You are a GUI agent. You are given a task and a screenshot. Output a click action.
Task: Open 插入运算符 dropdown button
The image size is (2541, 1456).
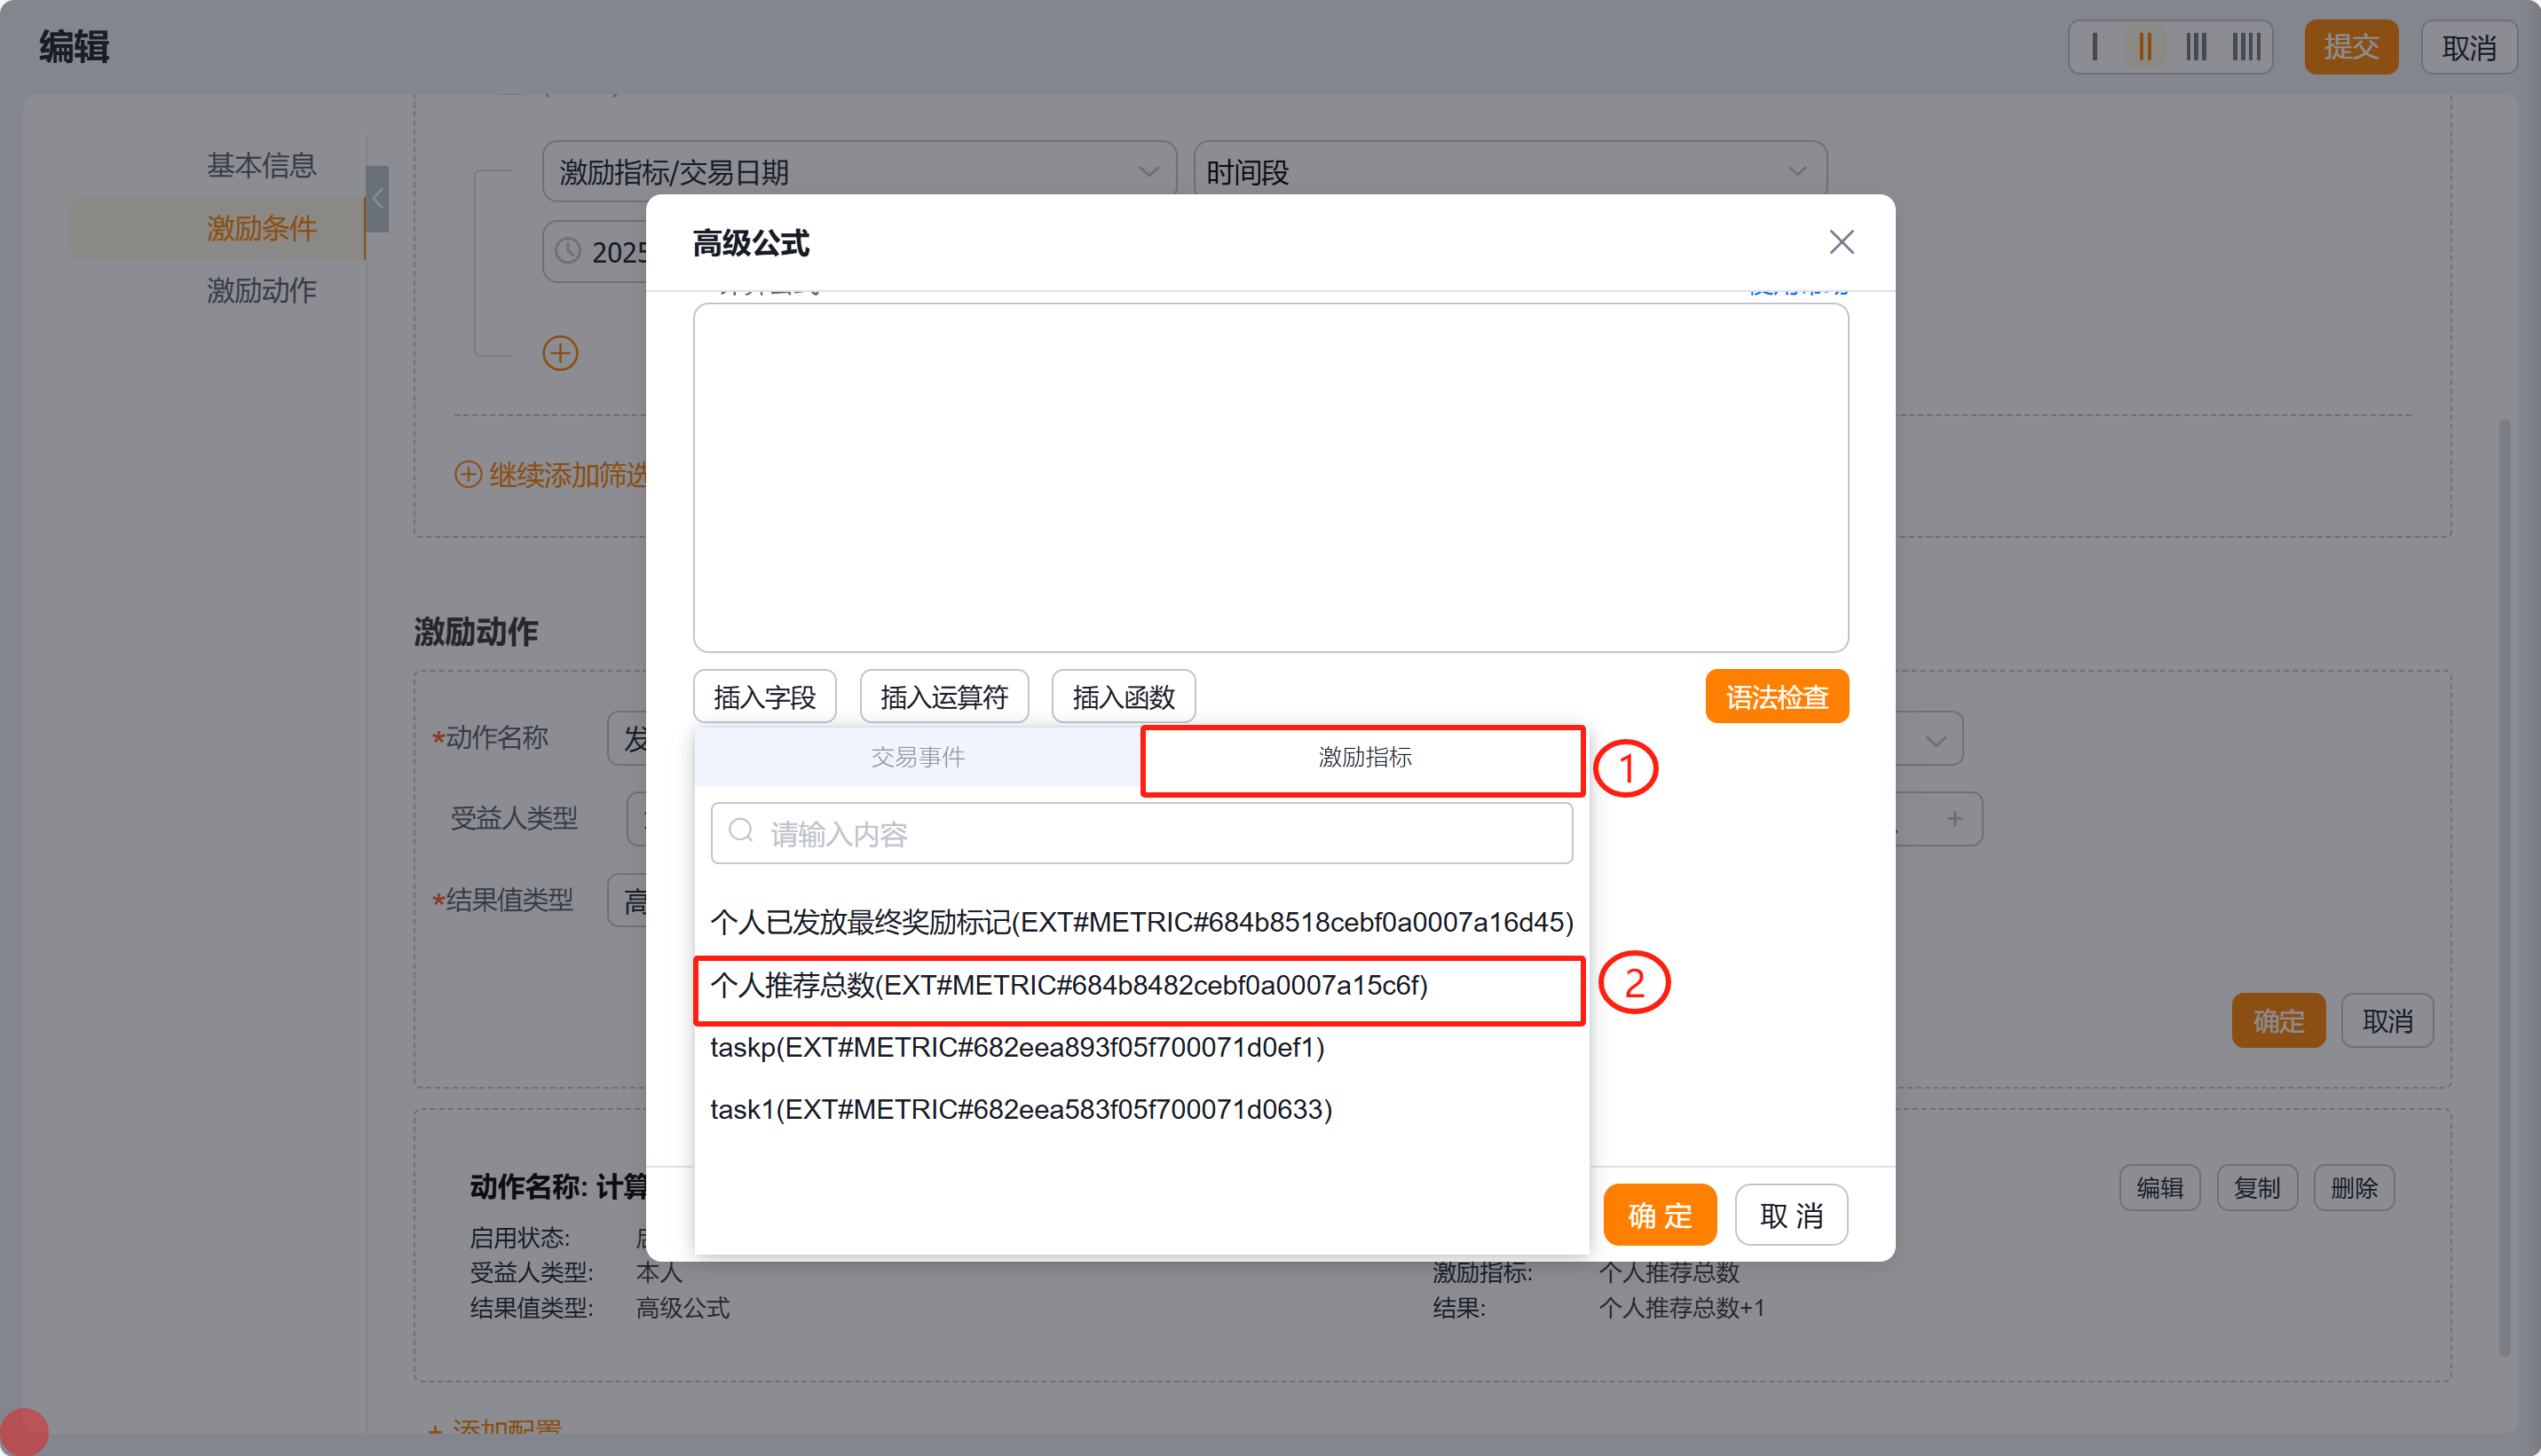943,697
